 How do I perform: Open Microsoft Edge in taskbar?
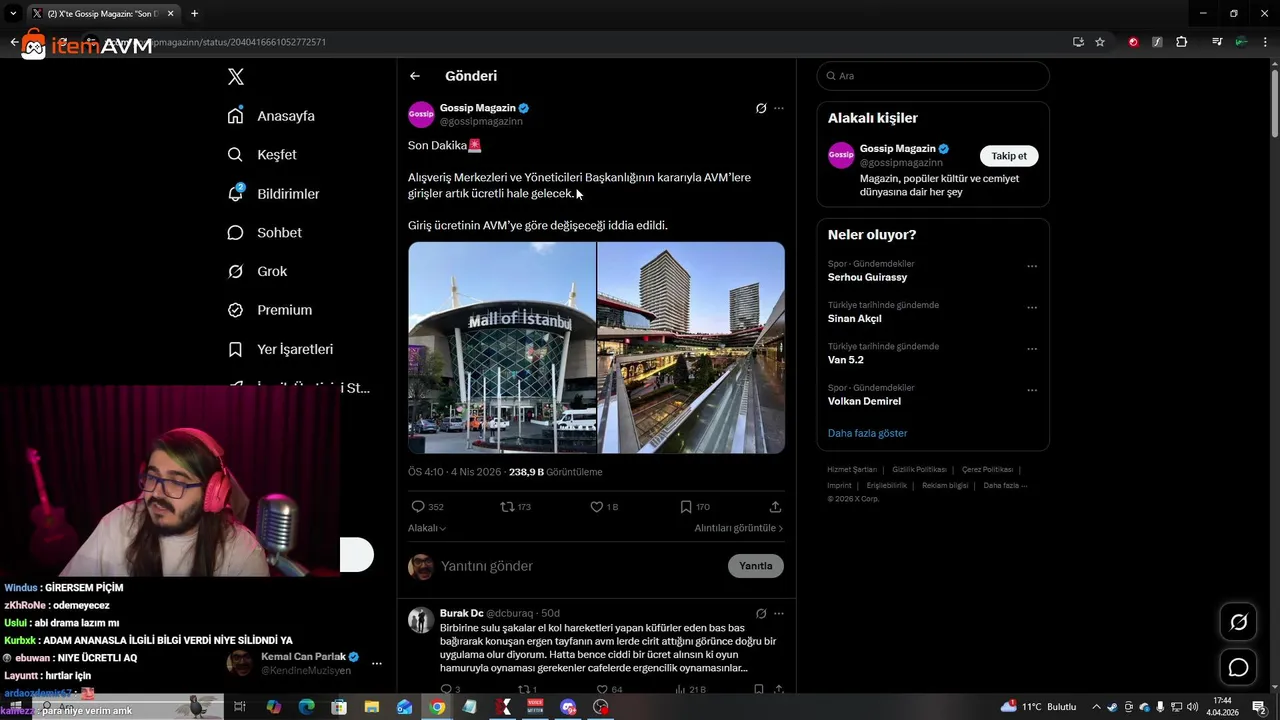click(306, 707)
